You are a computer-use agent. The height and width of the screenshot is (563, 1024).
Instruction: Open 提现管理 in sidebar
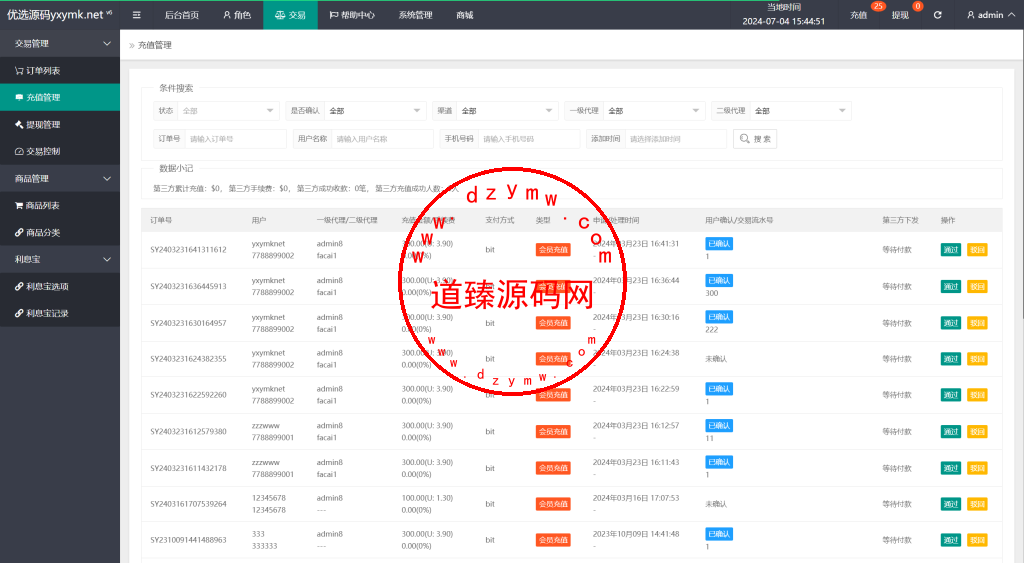click(x=60, y=124)
